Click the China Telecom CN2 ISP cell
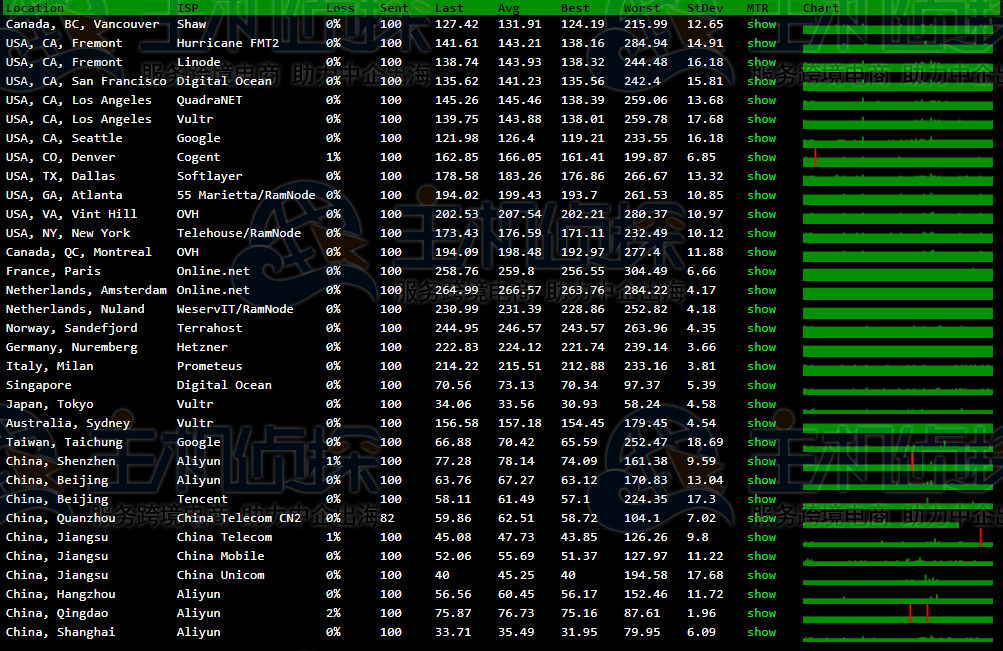This screenshot has width=1003, height=651. 238,518
